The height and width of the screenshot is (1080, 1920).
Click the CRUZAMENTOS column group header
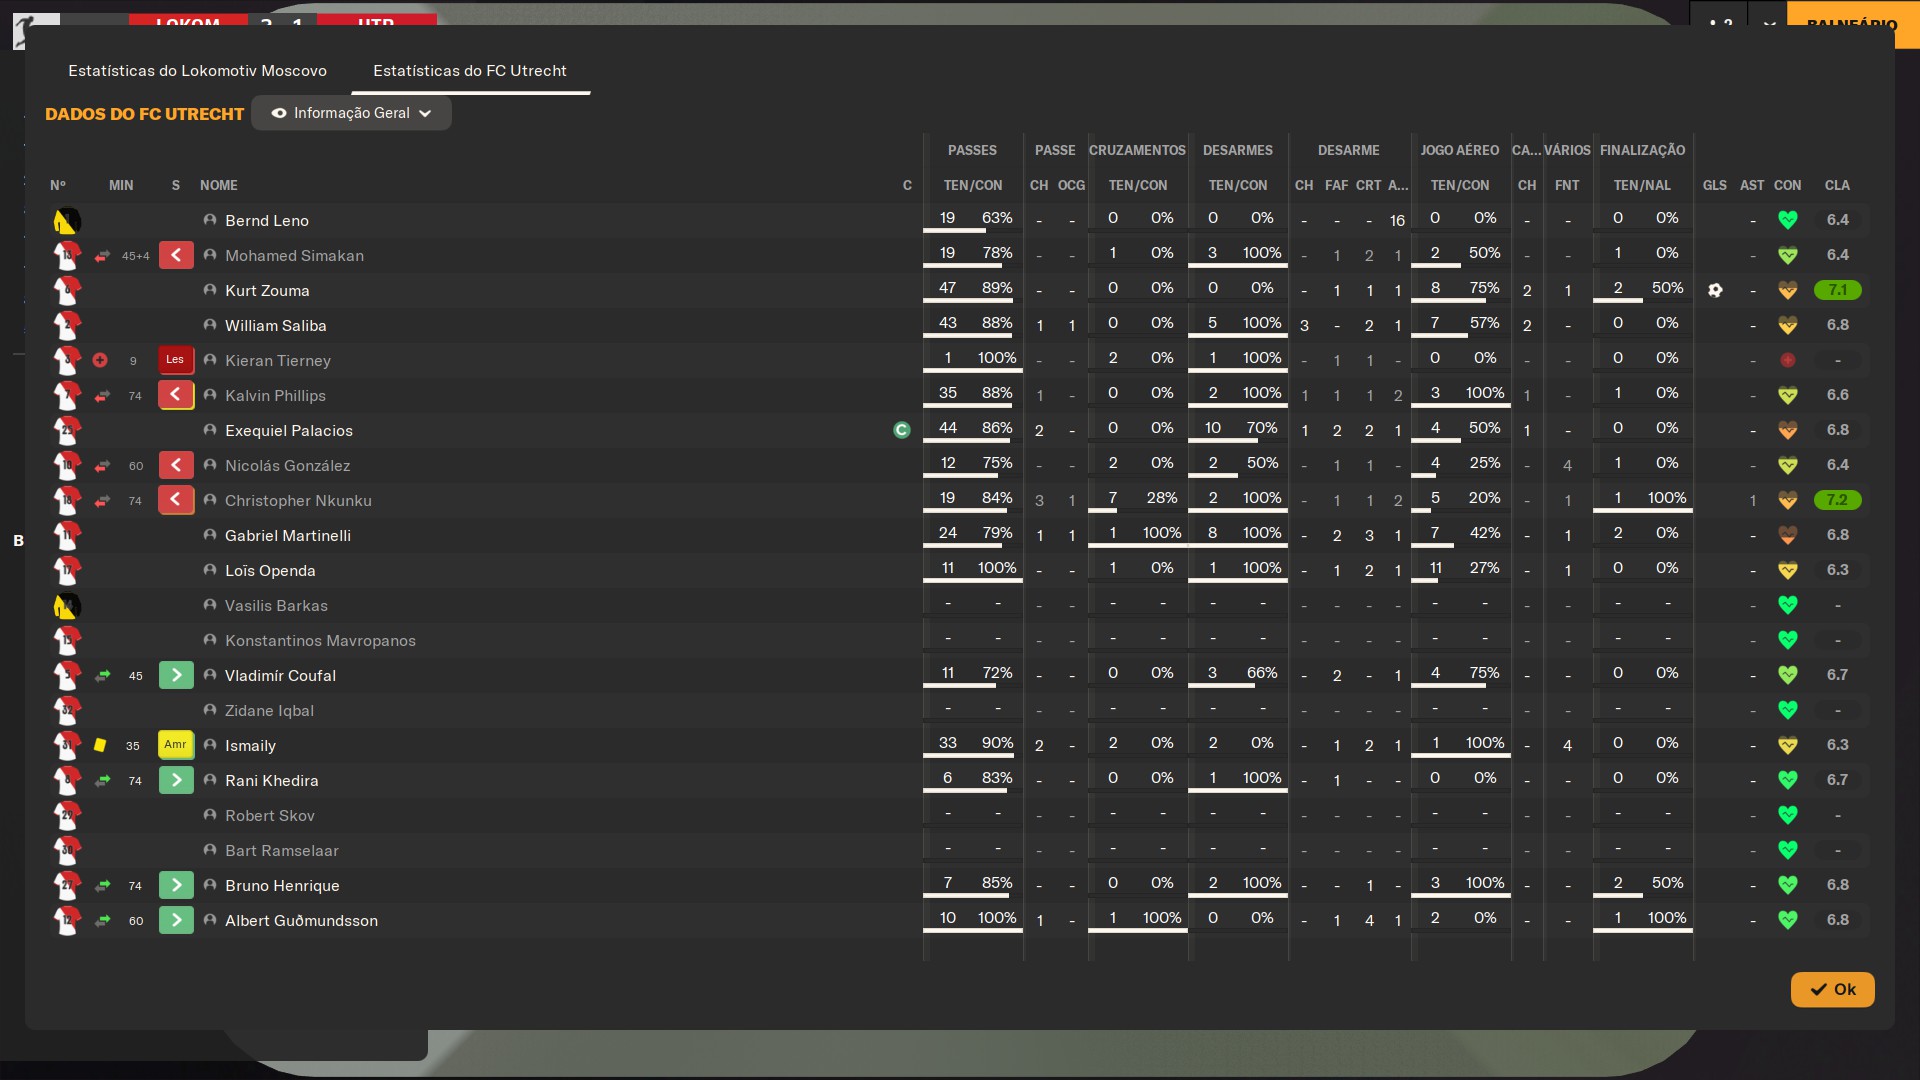click(x=1137, y=150)
